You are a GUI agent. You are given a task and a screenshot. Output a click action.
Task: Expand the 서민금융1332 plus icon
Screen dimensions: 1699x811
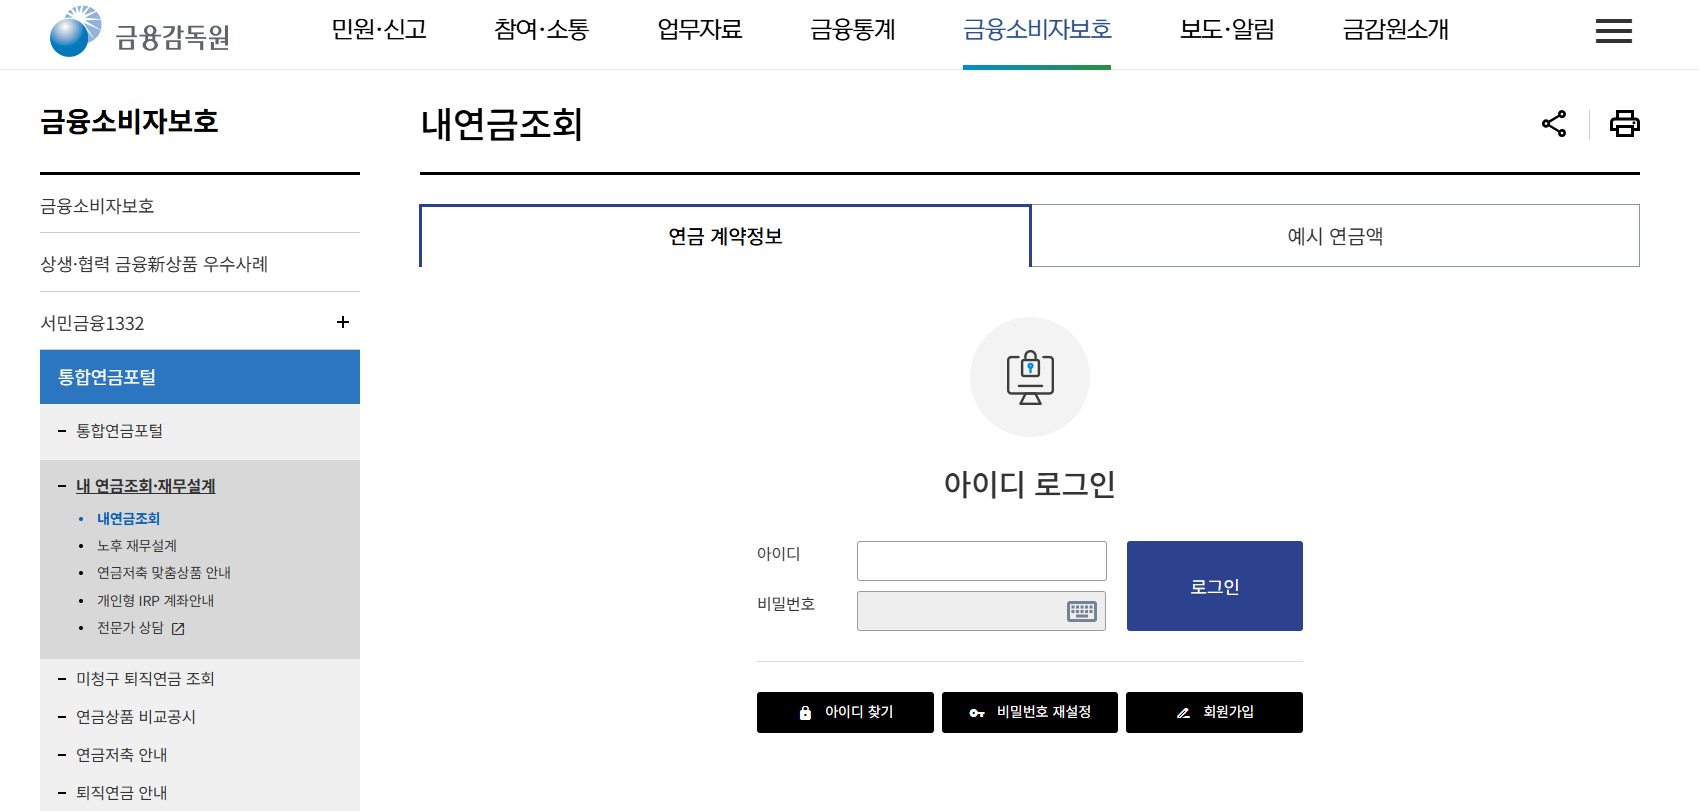pyautogui.click(x=343, y=322)
